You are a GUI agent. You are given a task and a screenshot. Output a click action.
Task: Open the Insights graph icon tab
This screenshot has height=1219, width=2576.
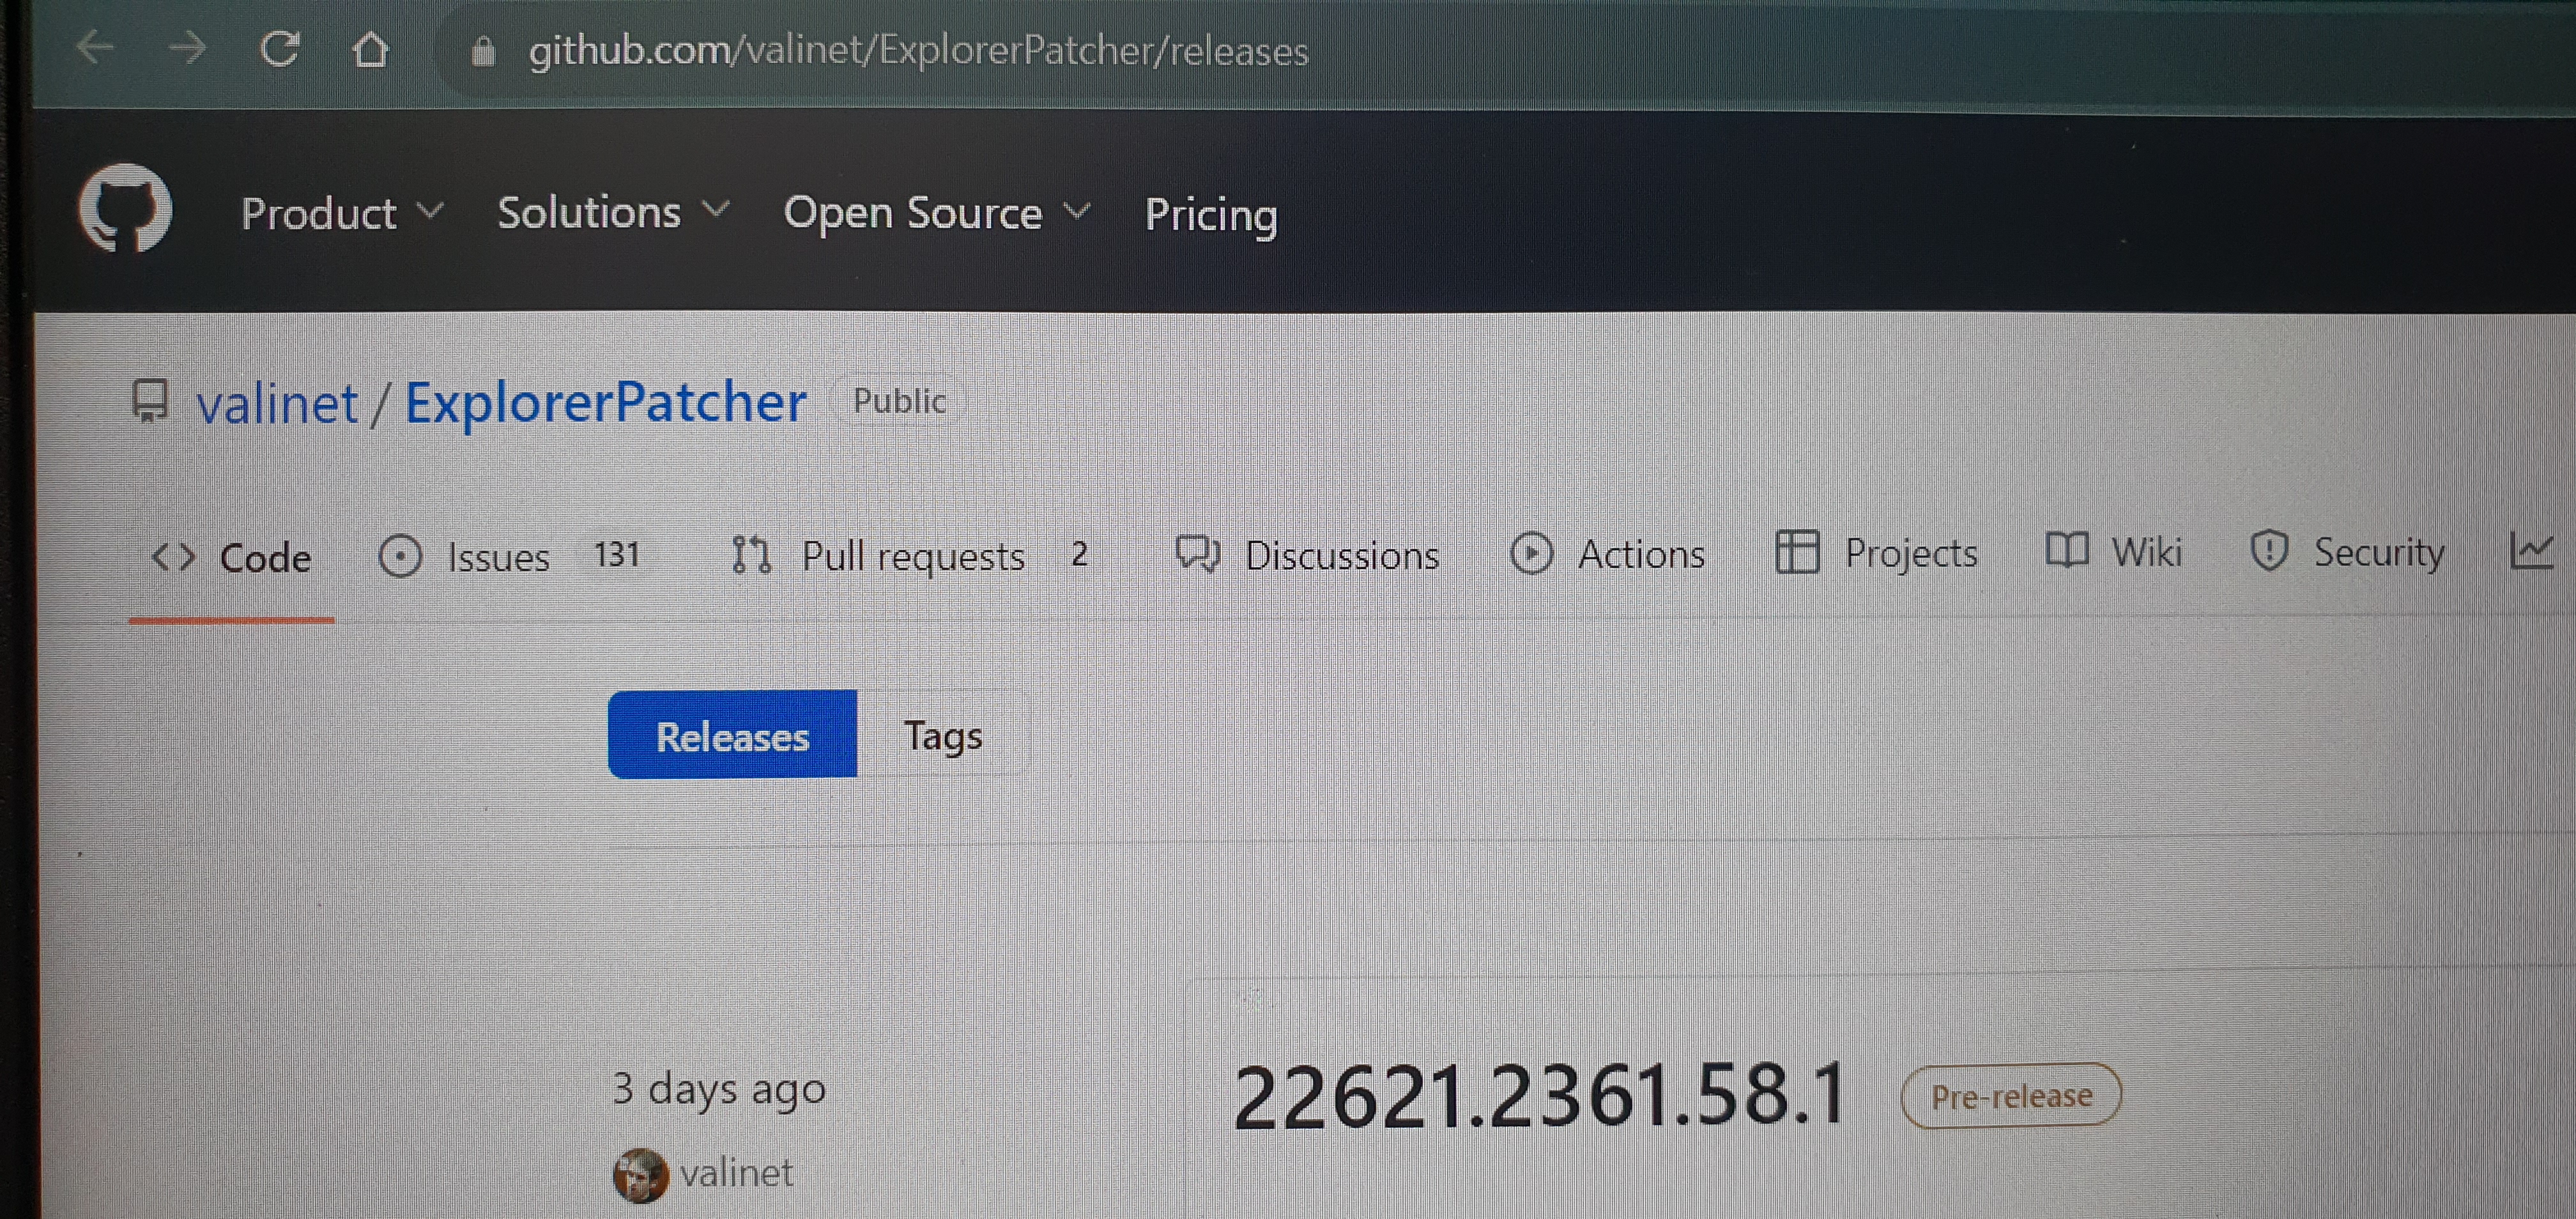click(2532, 551)
